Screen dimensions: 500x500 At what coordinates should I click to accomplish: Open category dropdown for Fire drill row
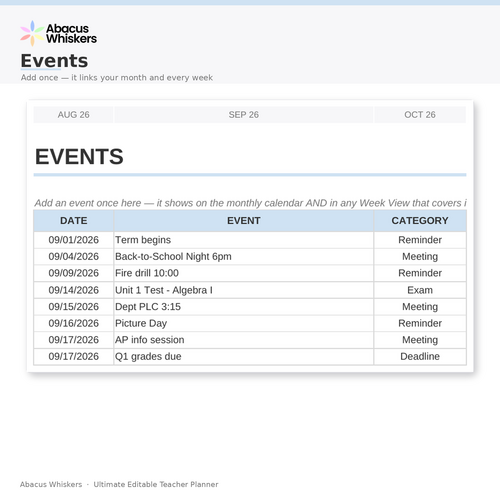click(420, 273)
